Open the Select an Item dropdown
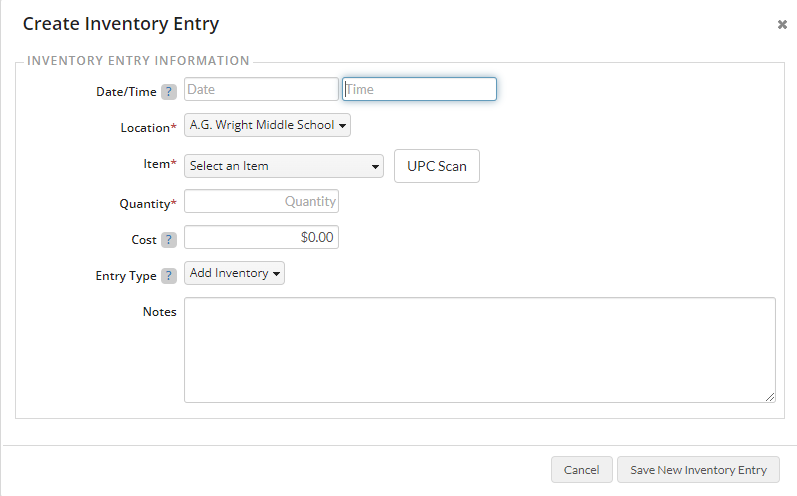 (284, 166)
